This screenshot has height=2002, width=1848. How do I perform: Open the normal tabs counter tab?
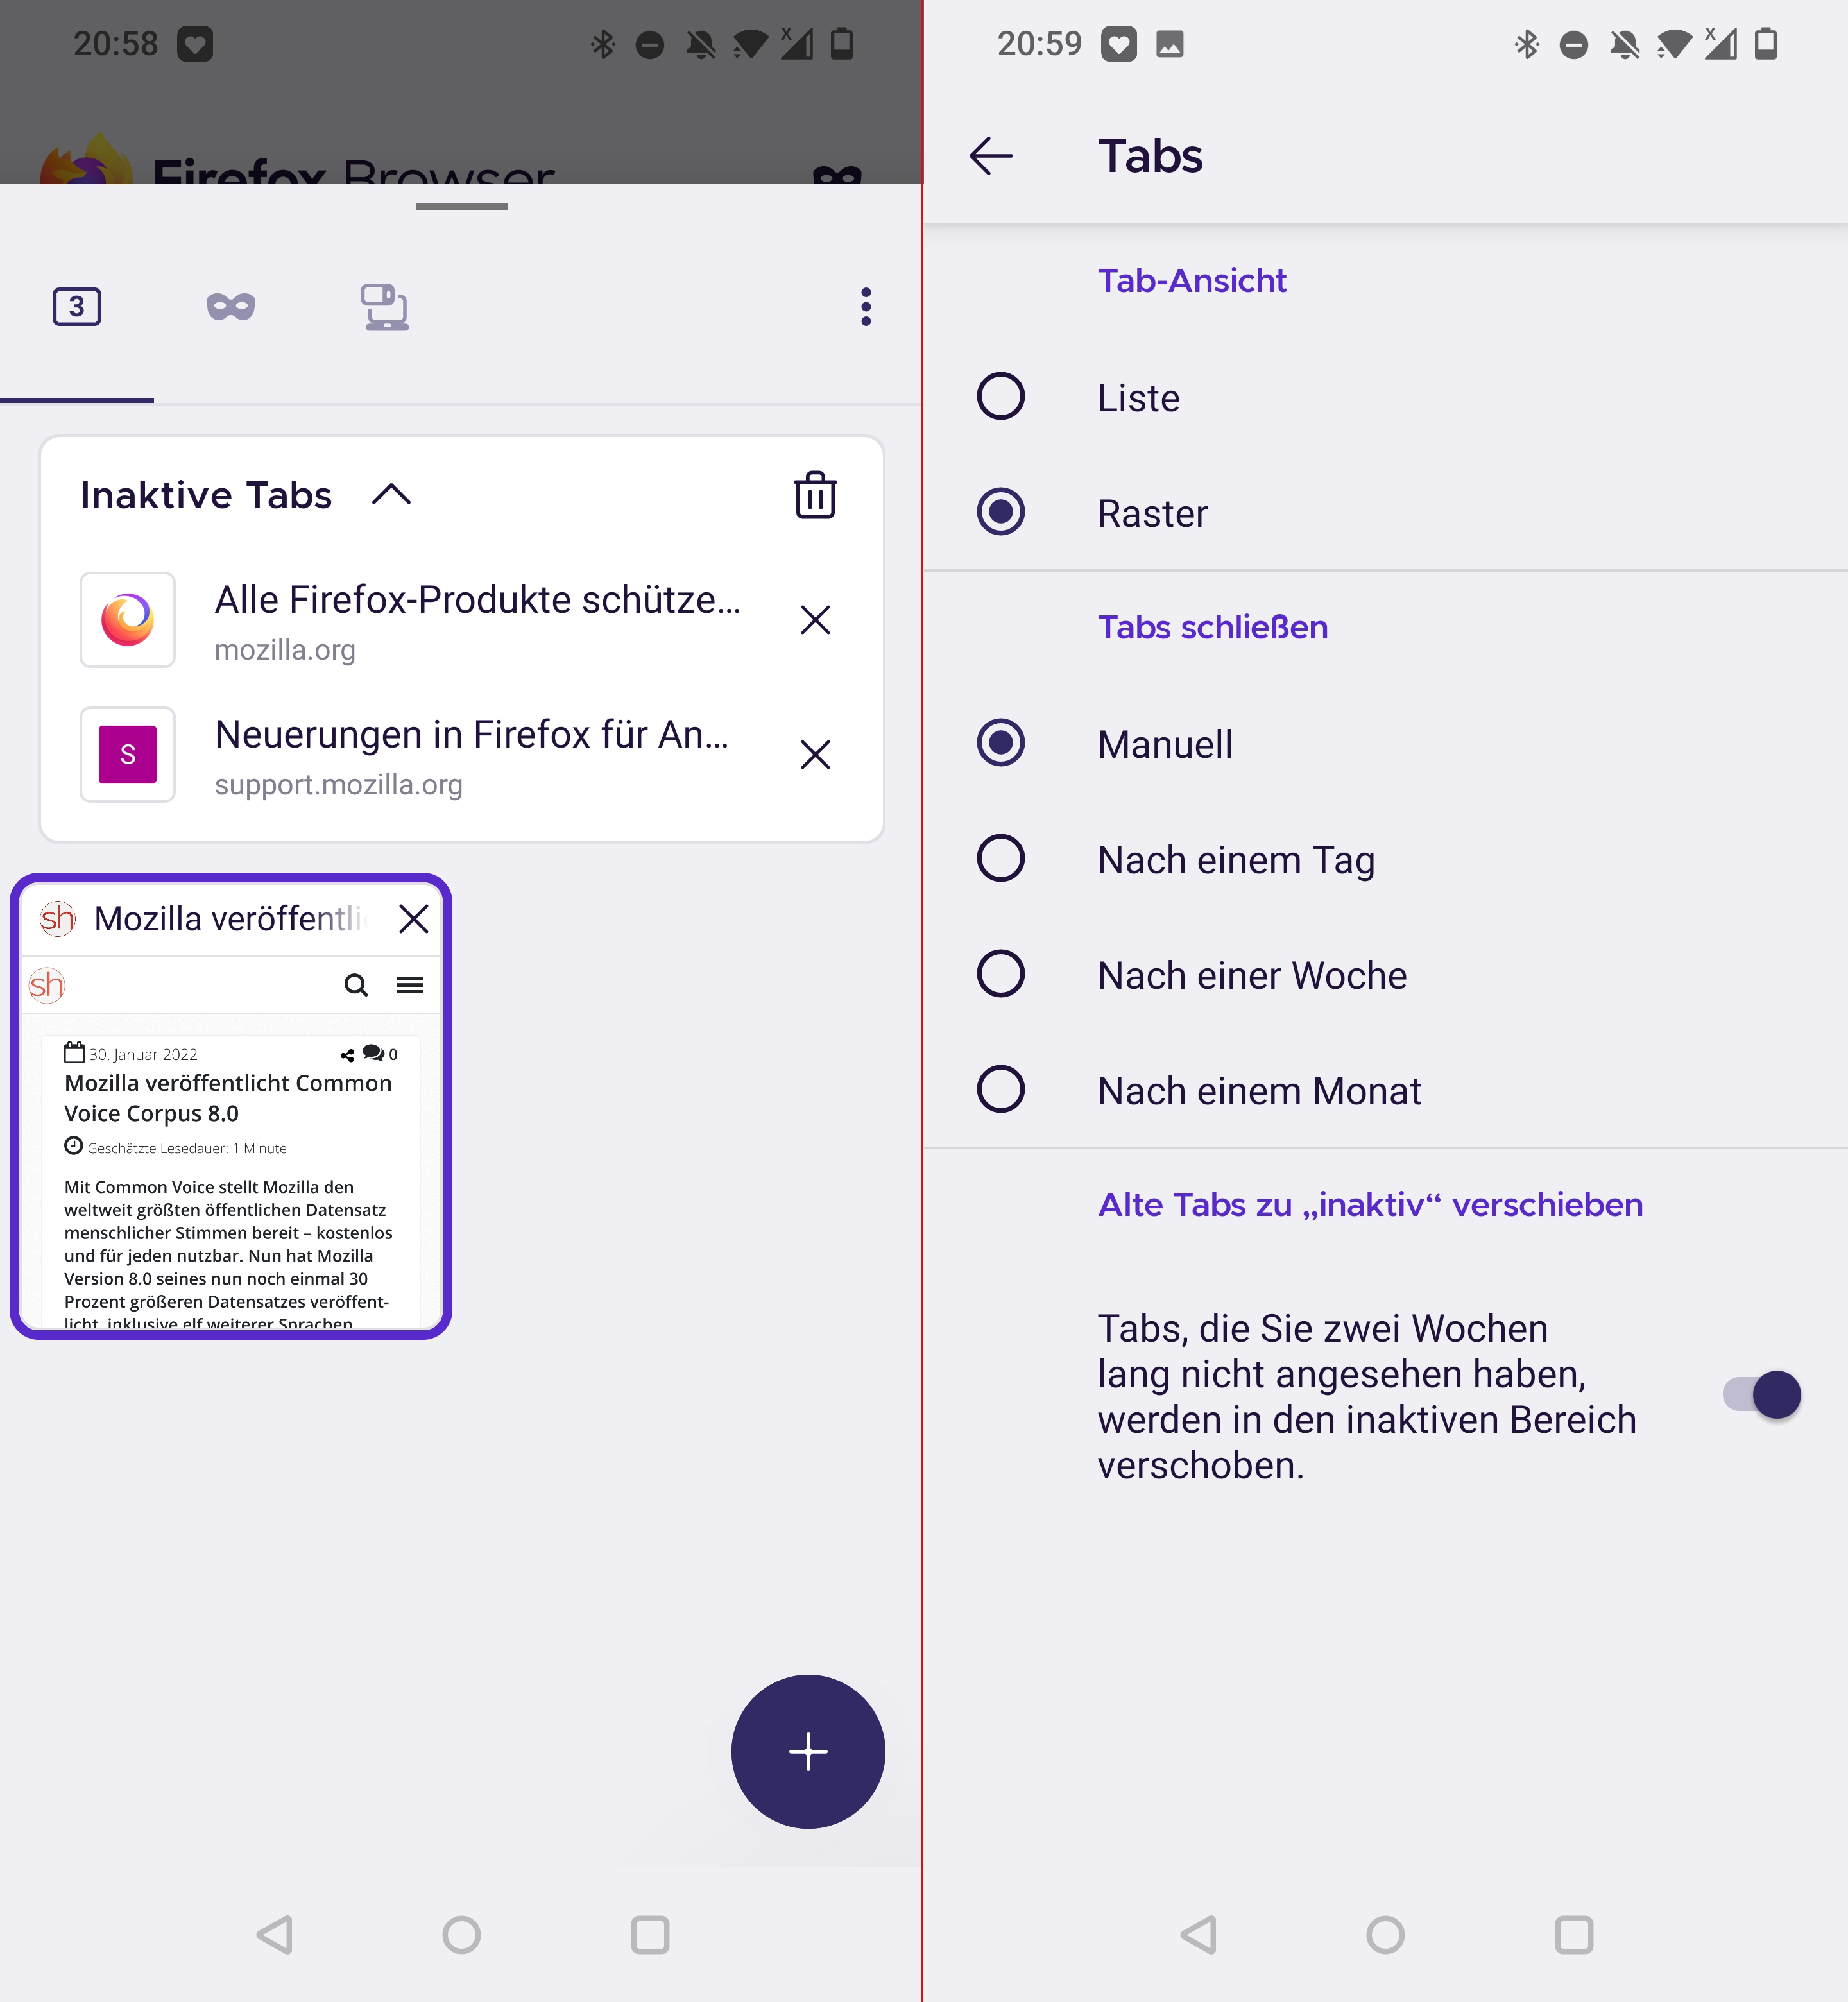tap(77, 307)
